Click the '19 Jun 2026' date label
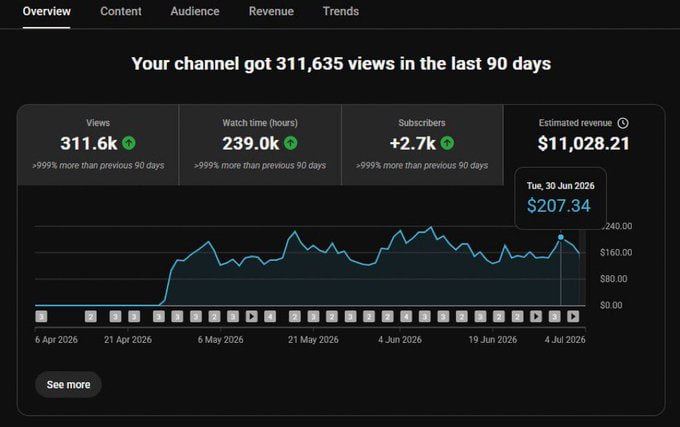Screen dimensions: 680x427 [493, 339]
